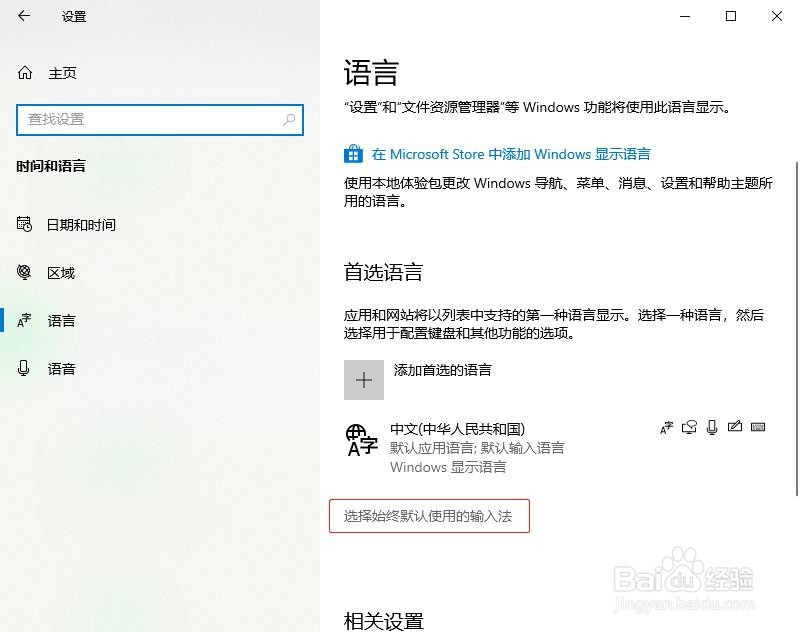Open 语音 settings page
This screenshot has width=800, height=632.
point(62,369)
